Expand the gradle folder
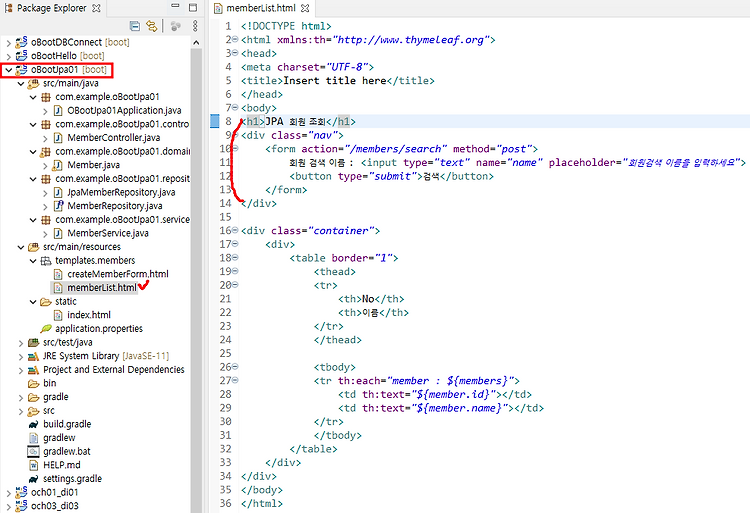The image size is (750, 513). (x=21, y=397)
